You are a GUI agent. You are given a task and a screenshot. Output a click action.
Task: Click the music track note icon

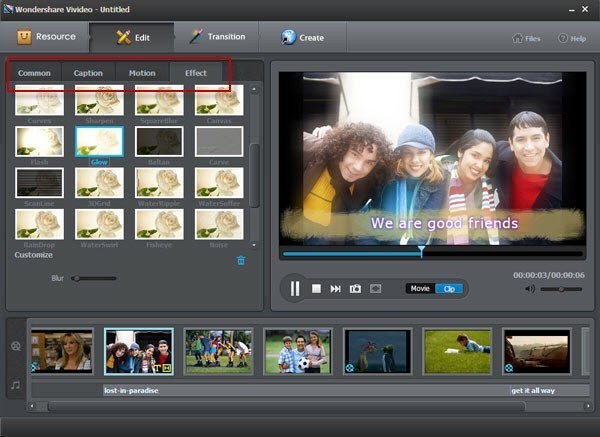[x=15, y=384]
